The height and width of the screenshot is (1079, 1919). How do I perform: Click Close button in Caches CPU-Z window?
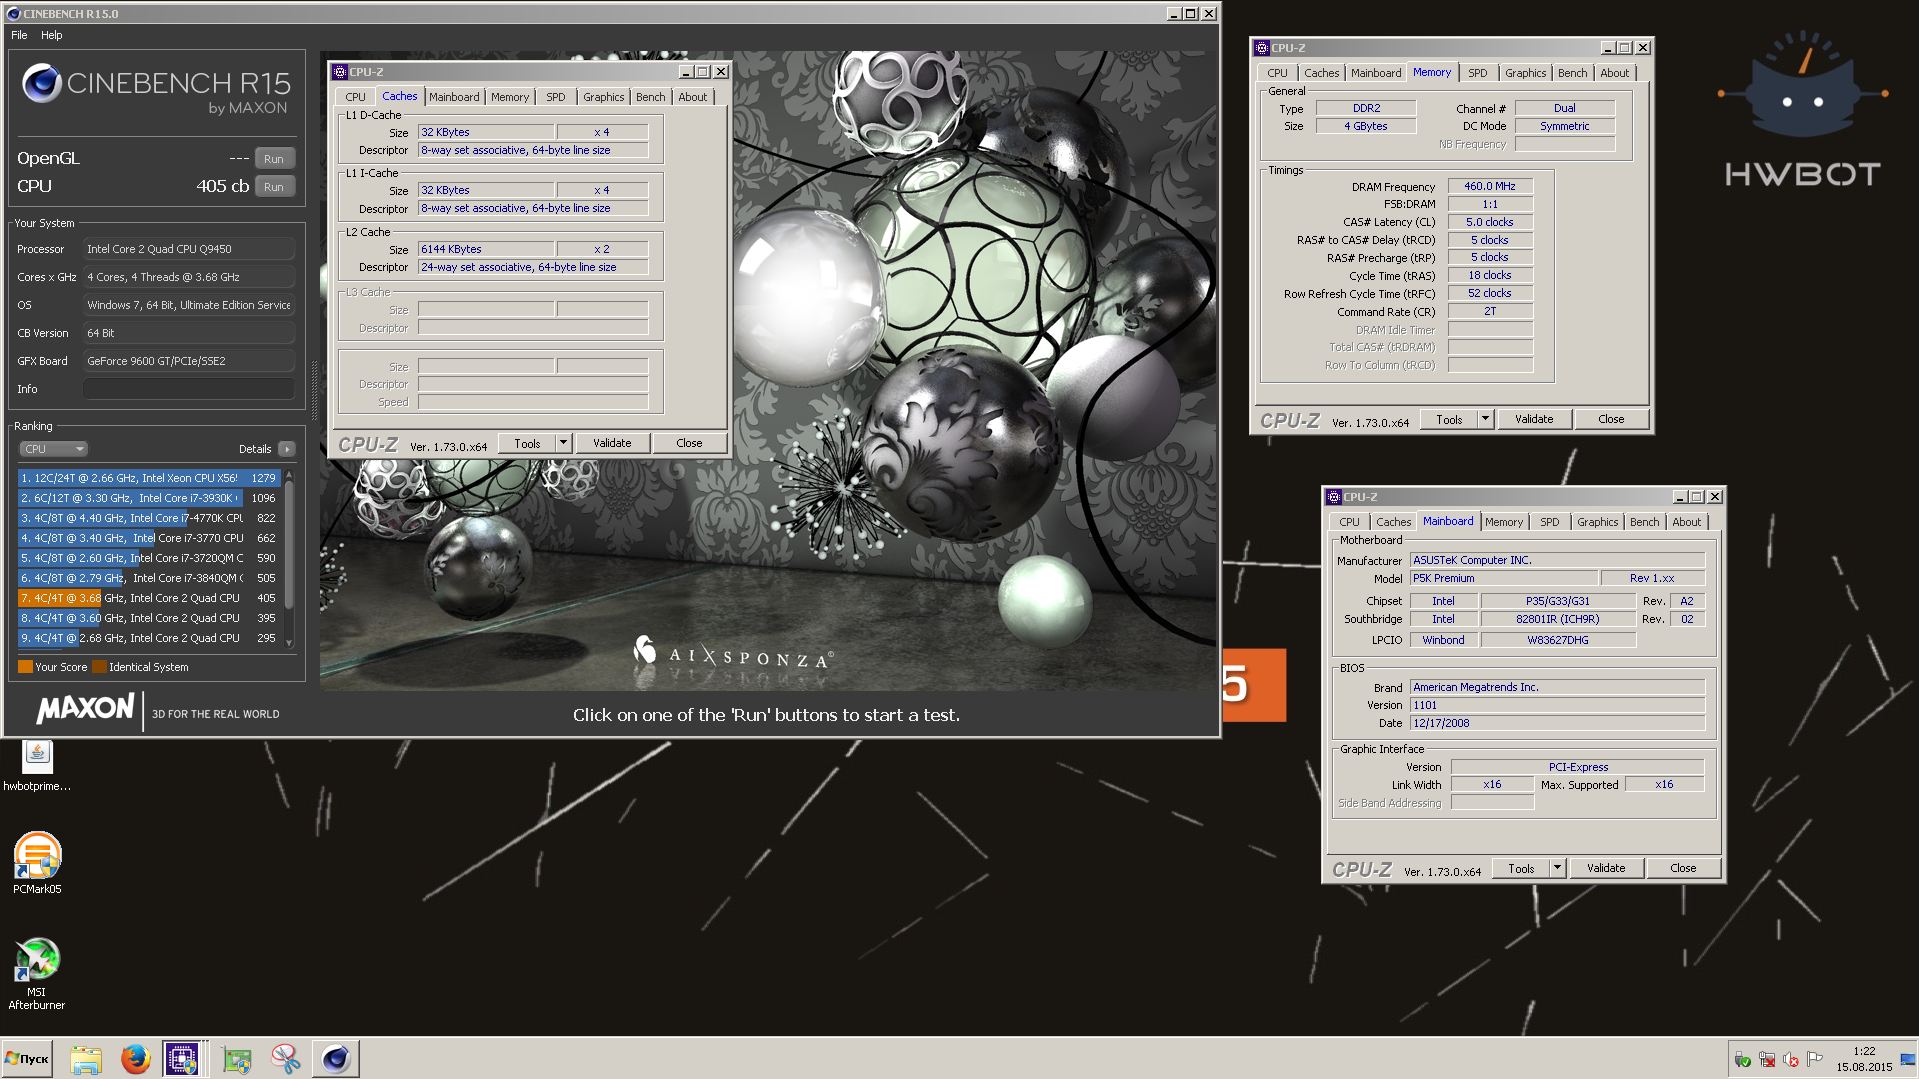tap(689, 443)
